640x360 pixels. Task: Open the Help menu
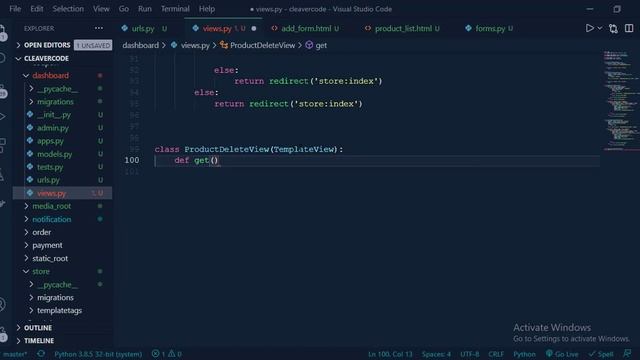coord(207,9)
